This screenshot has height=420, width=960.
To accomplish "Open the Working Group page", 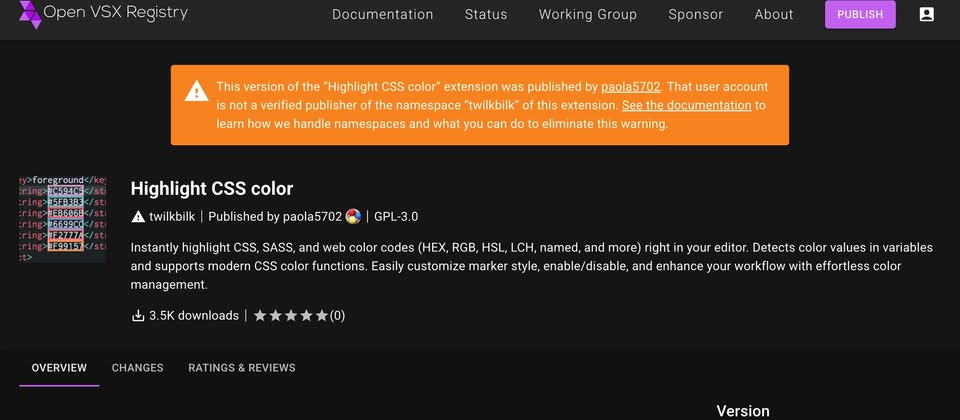I will click(x=587, y=14).
